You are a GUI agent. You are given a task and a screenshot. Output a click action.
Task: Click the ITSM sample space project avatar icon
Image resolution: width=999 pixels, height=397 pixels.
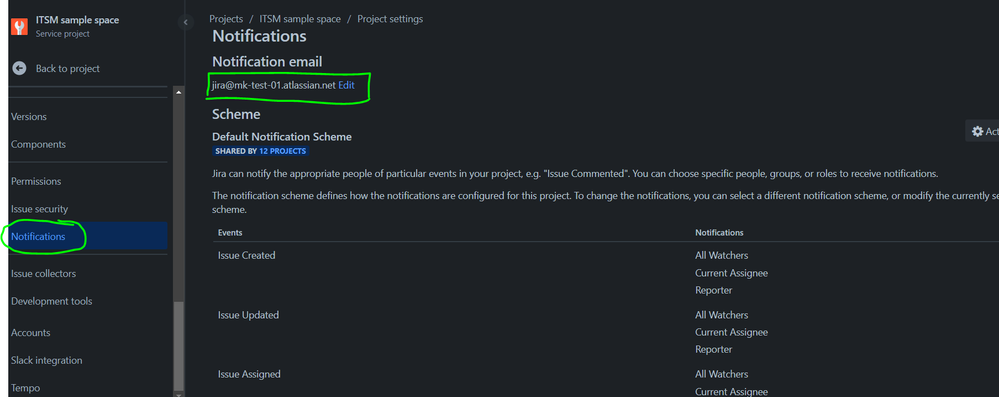coord(19,26)
